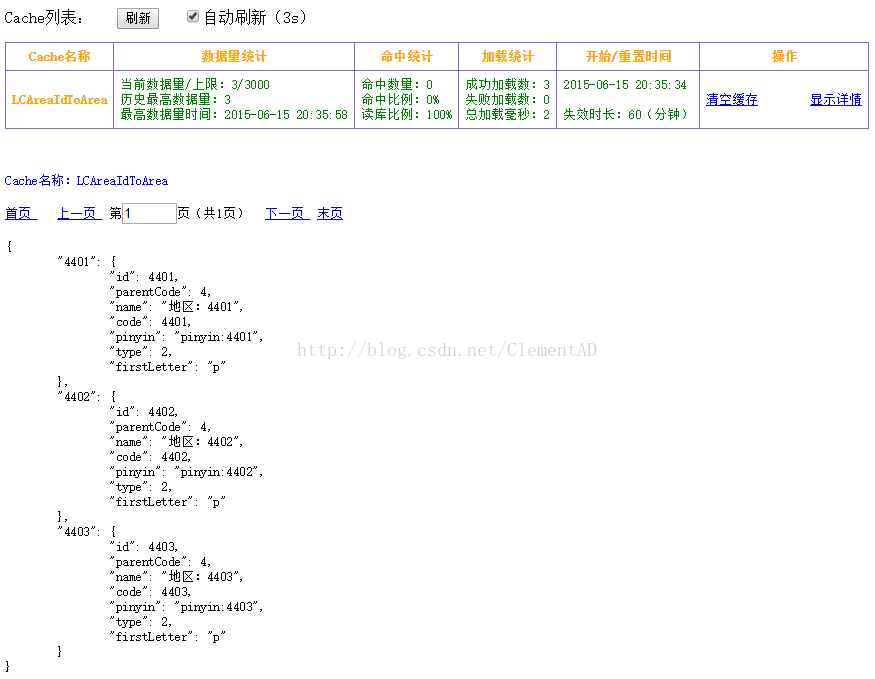The image size is (875, 679).
Task: Select the LCAreaIdToArea cache name cell
Action: (x=59, y=100)
